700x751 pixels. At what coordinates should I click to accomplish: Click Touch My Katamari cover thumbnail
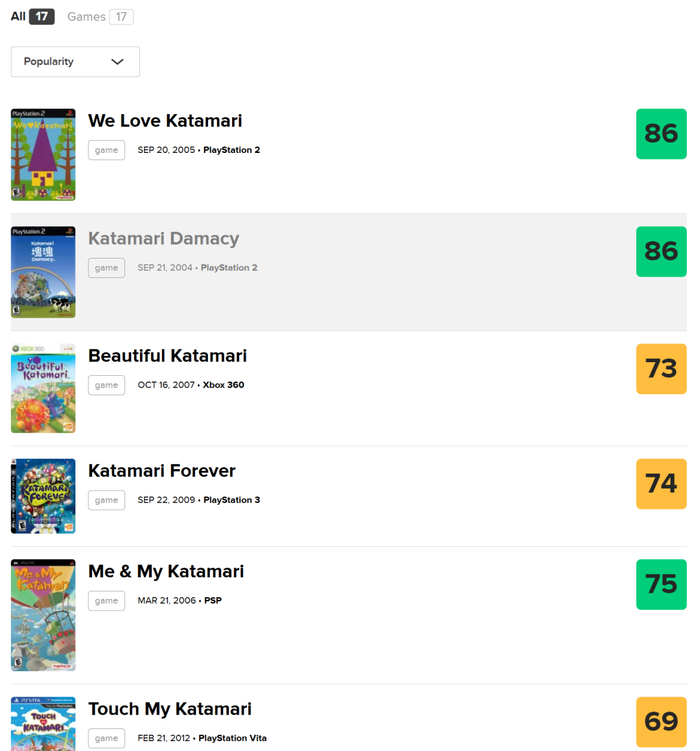pos(43,724)
